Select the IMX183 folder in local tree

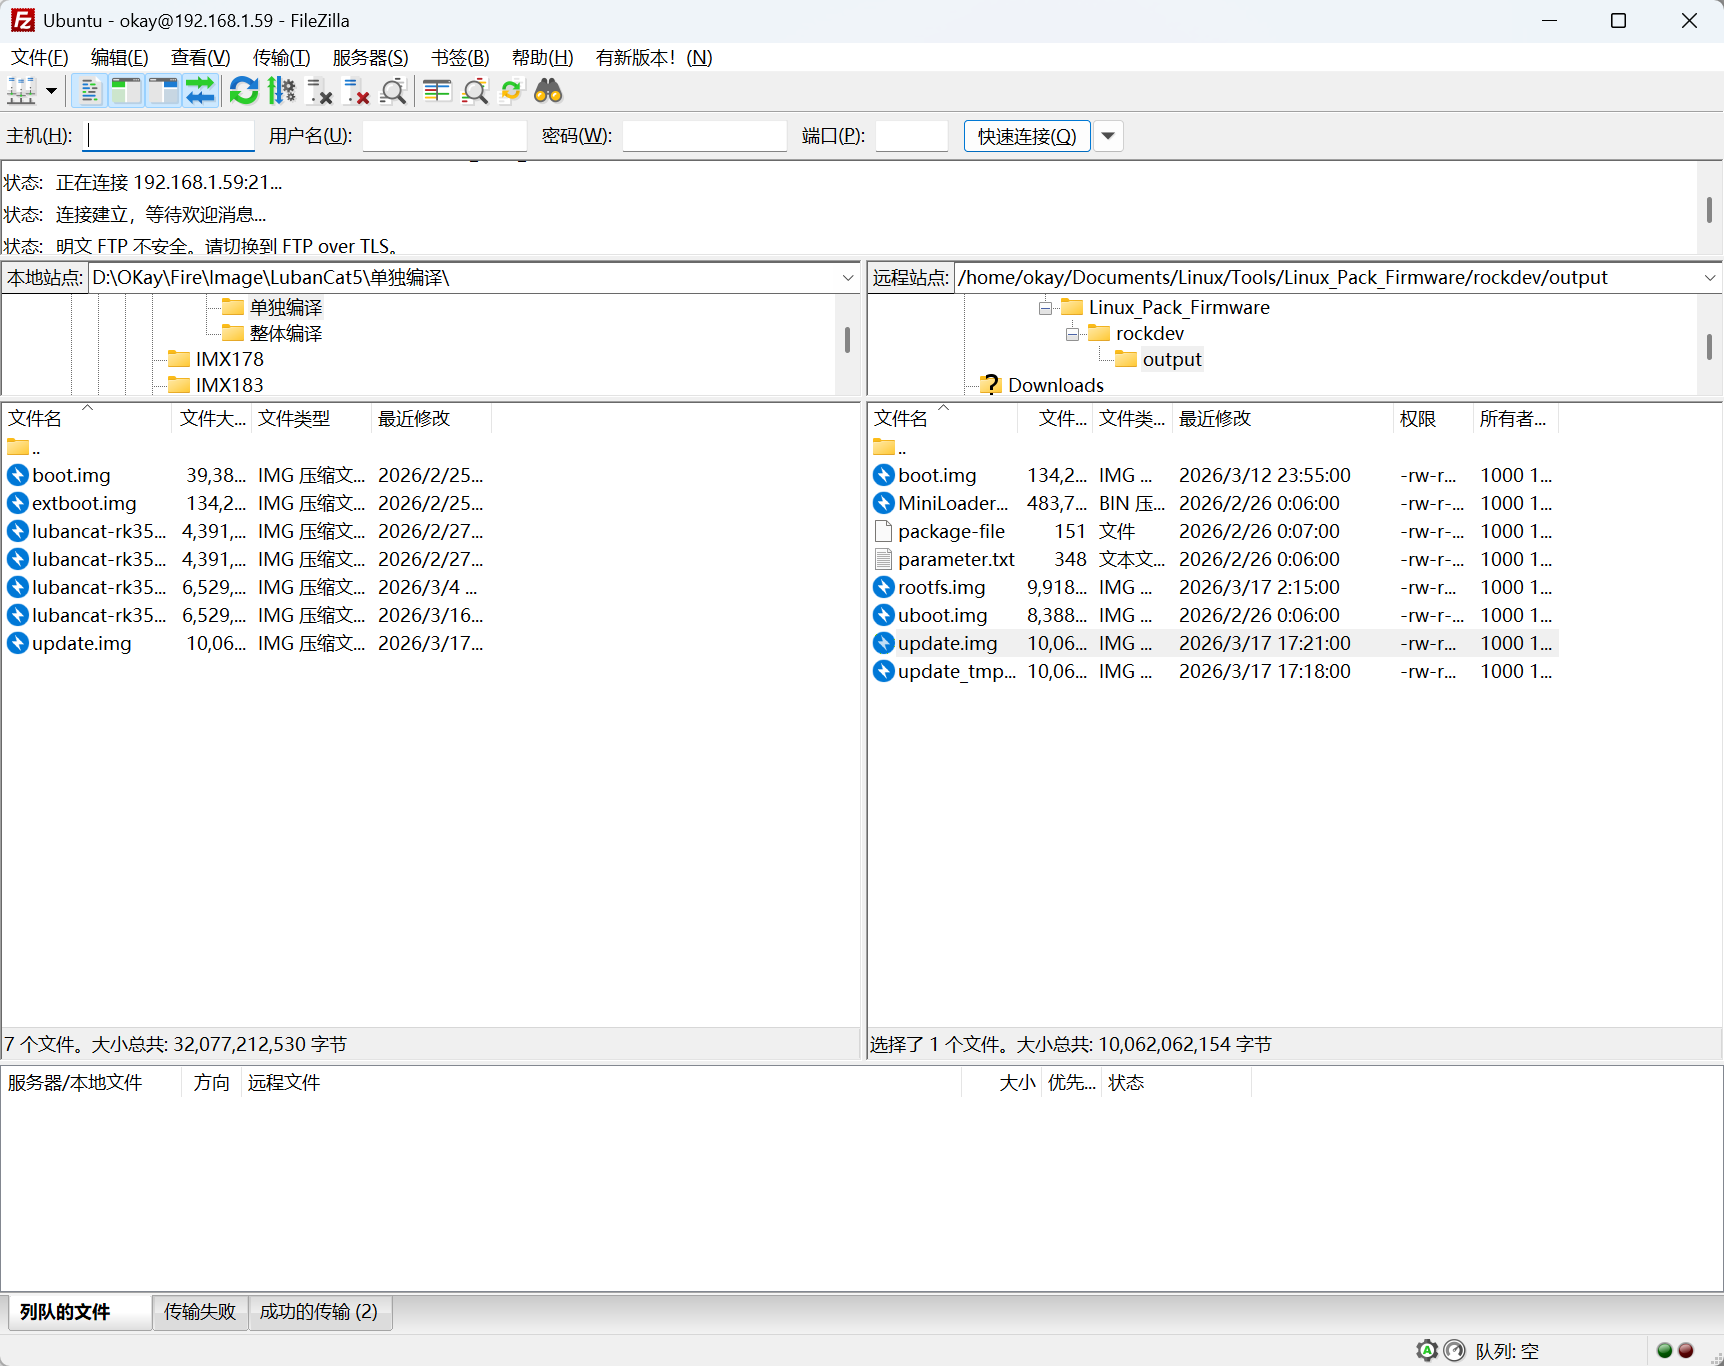230,386
